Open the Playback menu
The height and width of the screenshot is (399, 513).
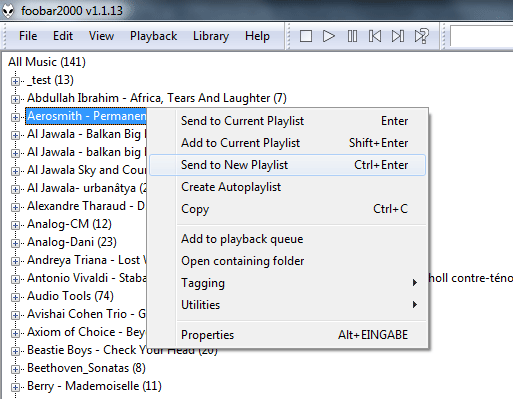click(153, 36)
